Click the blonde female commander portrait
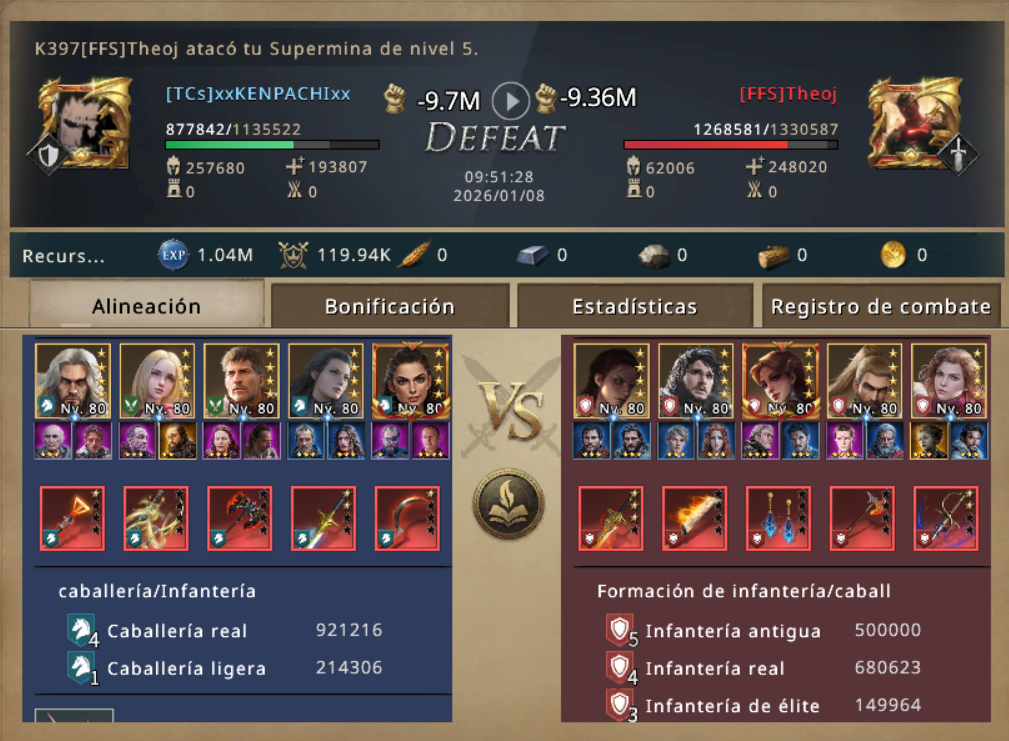This screenshot has width=1009, height=741. tap(157, 381)
